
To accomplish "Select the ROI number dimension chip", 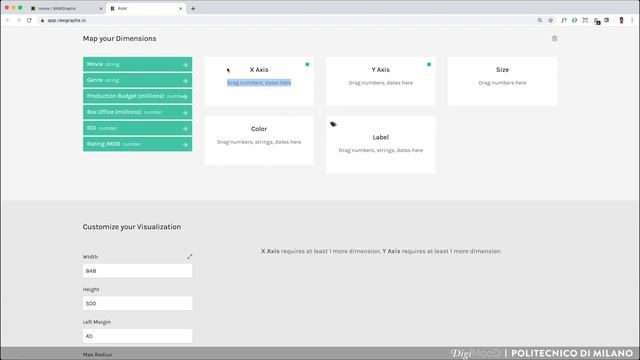I will point(138,128).
